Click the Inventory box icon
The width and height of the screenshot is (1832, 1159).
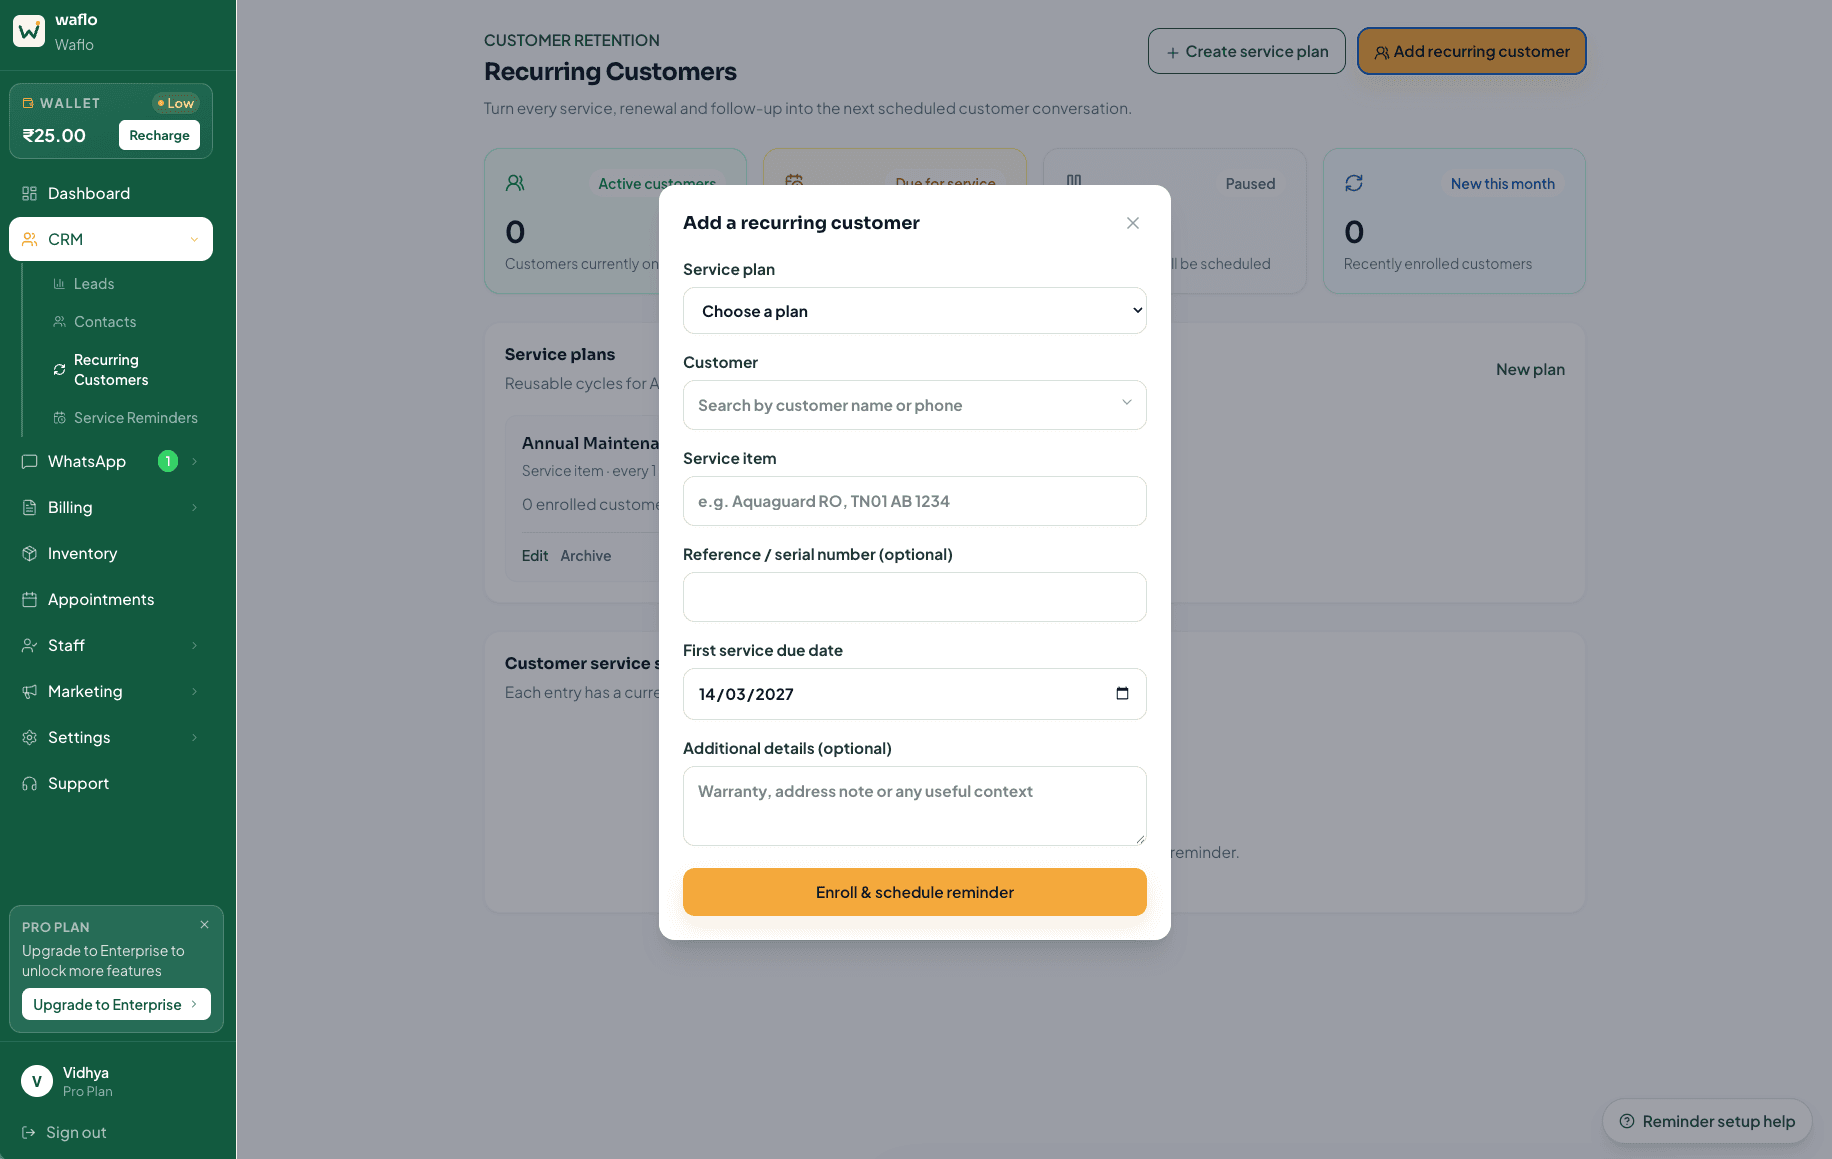tap(30, 553)
